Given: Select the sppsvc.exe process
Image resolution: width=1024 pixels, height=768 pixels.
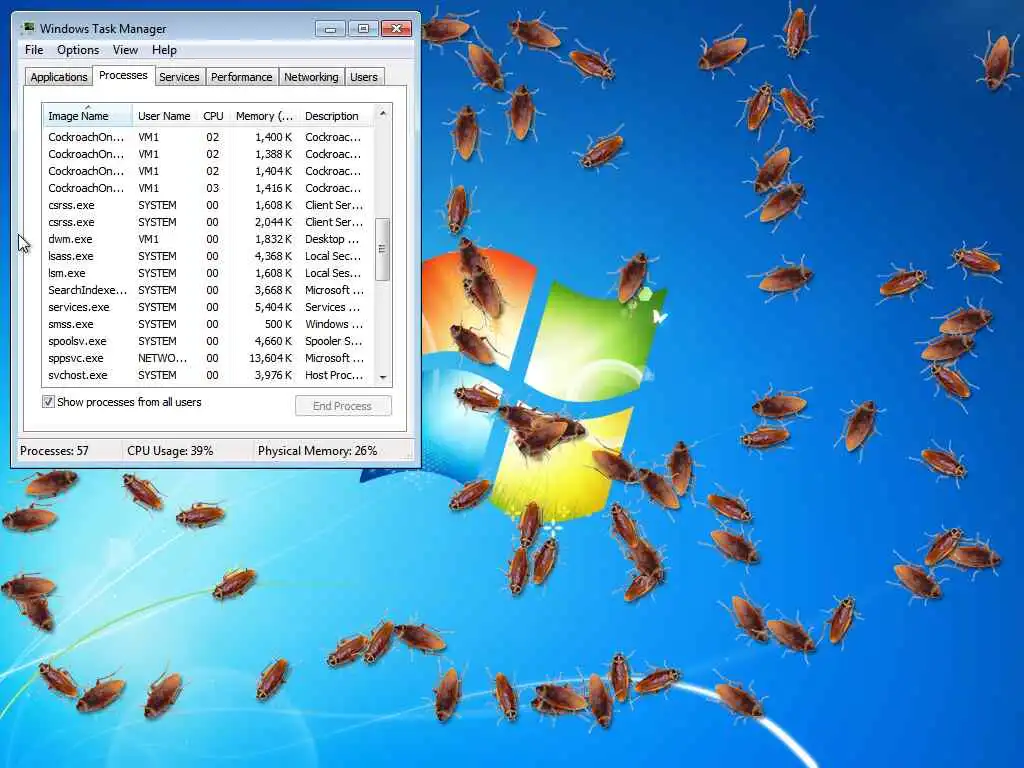Looking at the screenshot, I should tap(209, 358).
